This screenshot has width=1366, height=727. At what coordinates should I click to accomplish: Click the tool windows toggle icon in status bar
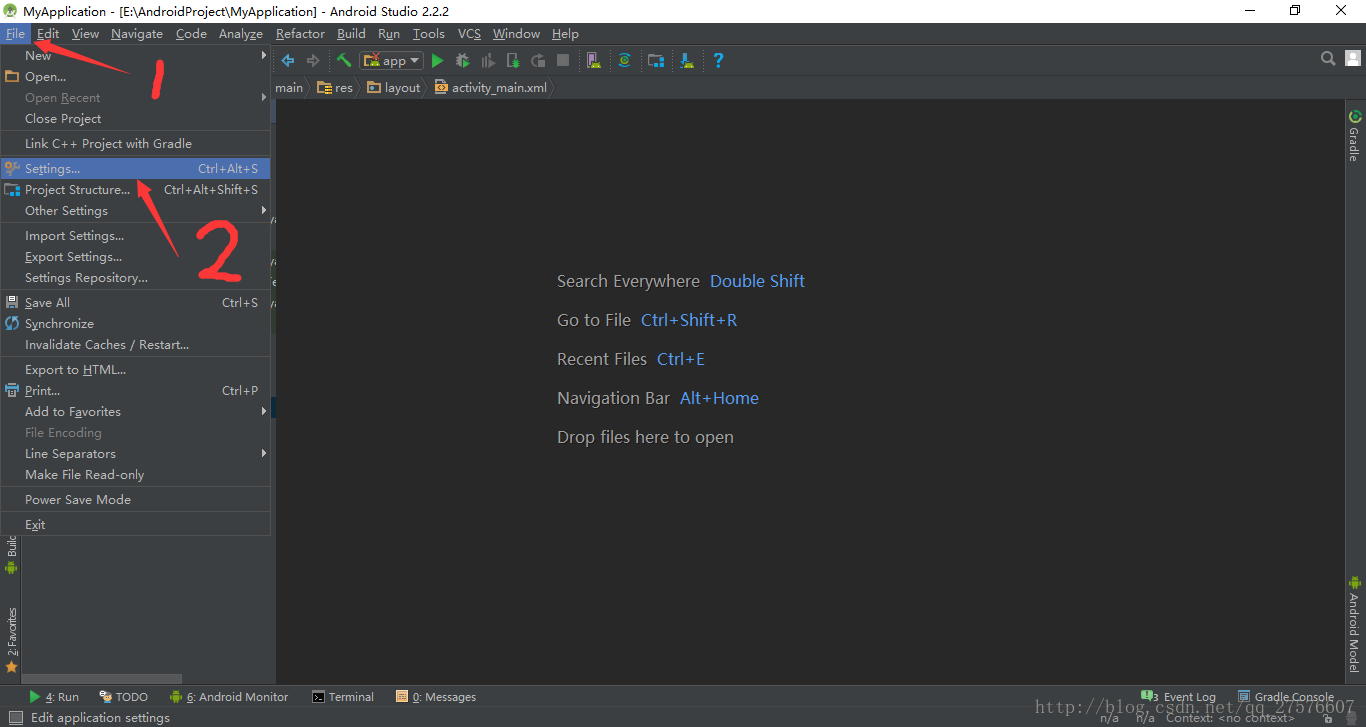tap(15, 717)
